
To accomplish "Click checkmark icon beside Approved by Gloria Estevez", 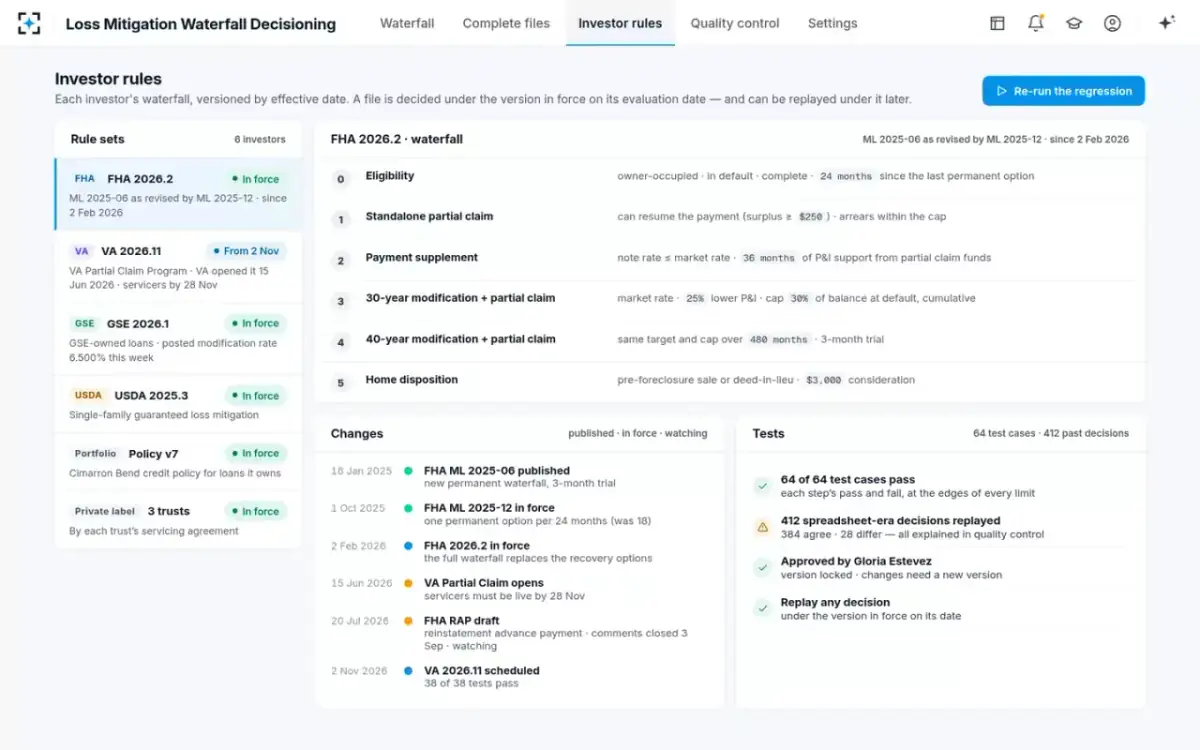I will (x=762, y=567).
